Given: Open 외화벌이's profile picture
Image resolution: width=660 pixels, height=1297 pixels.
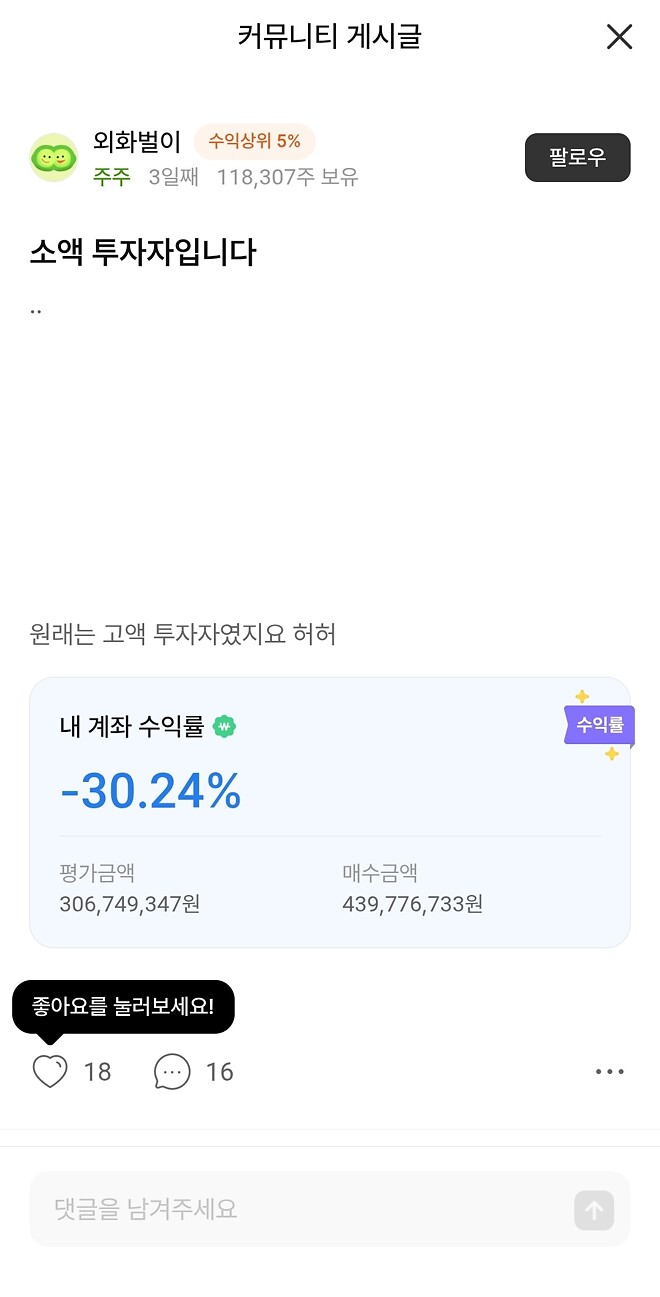Looking at the screenshot, I should pyautogui.click(x=54, y=157).
